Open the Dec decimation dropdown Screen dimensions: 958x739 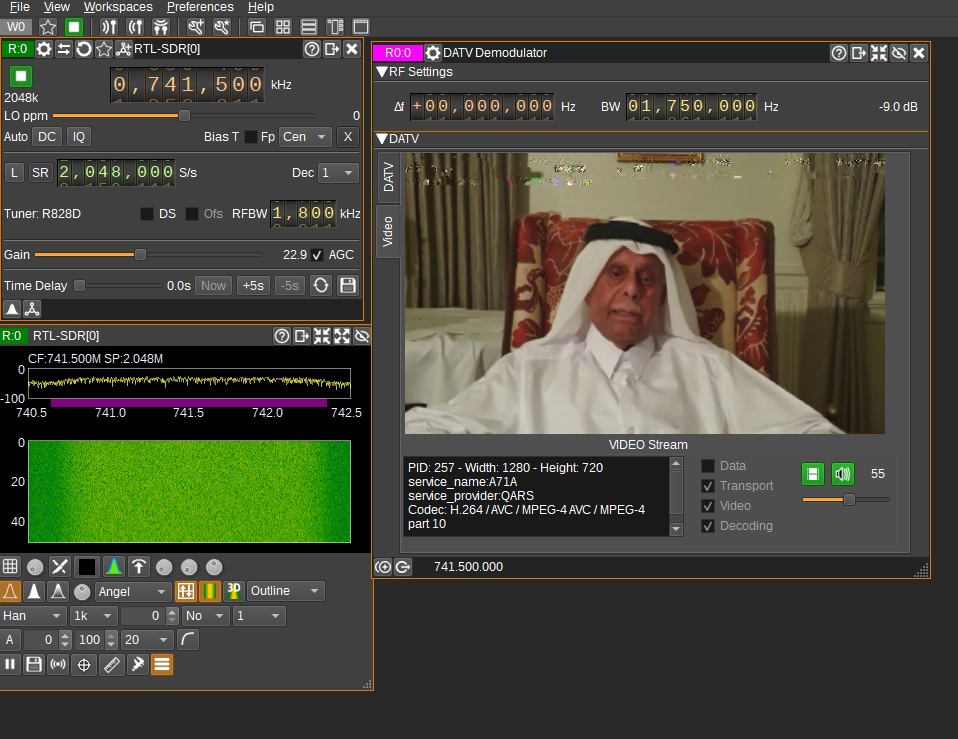coord(338,173)
